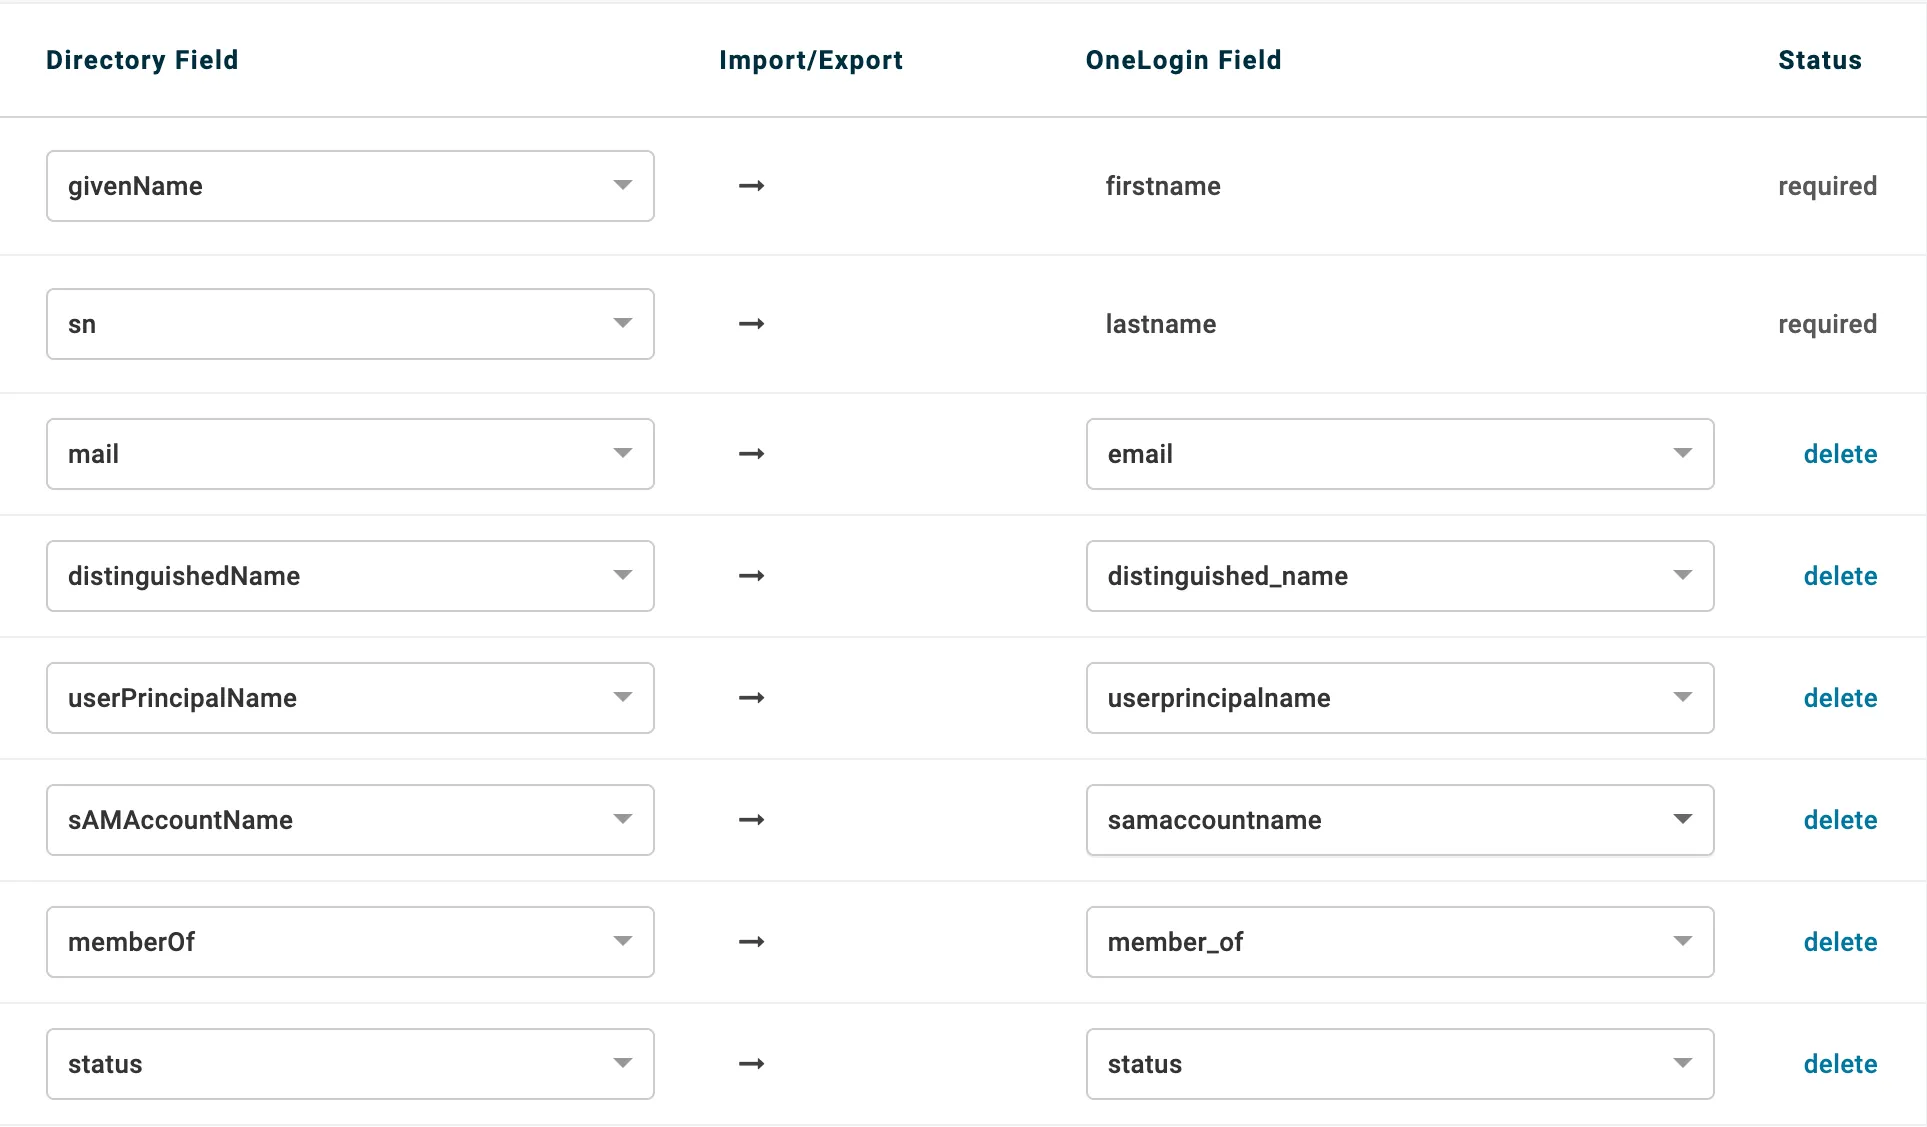
Task: Open the memberOf directory field dropdown
Action: (350, 942)
